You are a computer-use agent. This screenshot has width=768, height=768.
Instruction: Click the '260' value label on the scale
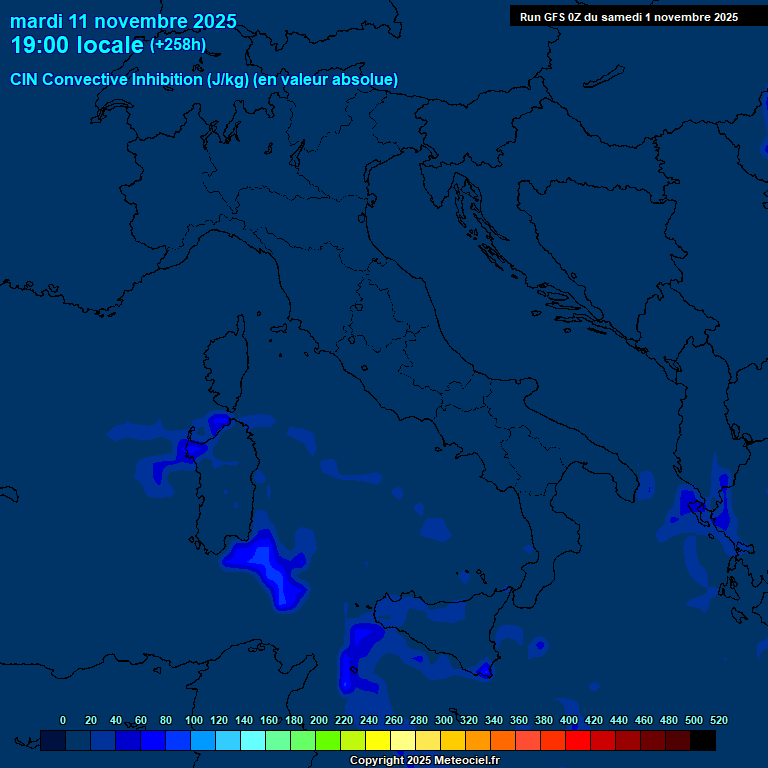tap(393, 720)
